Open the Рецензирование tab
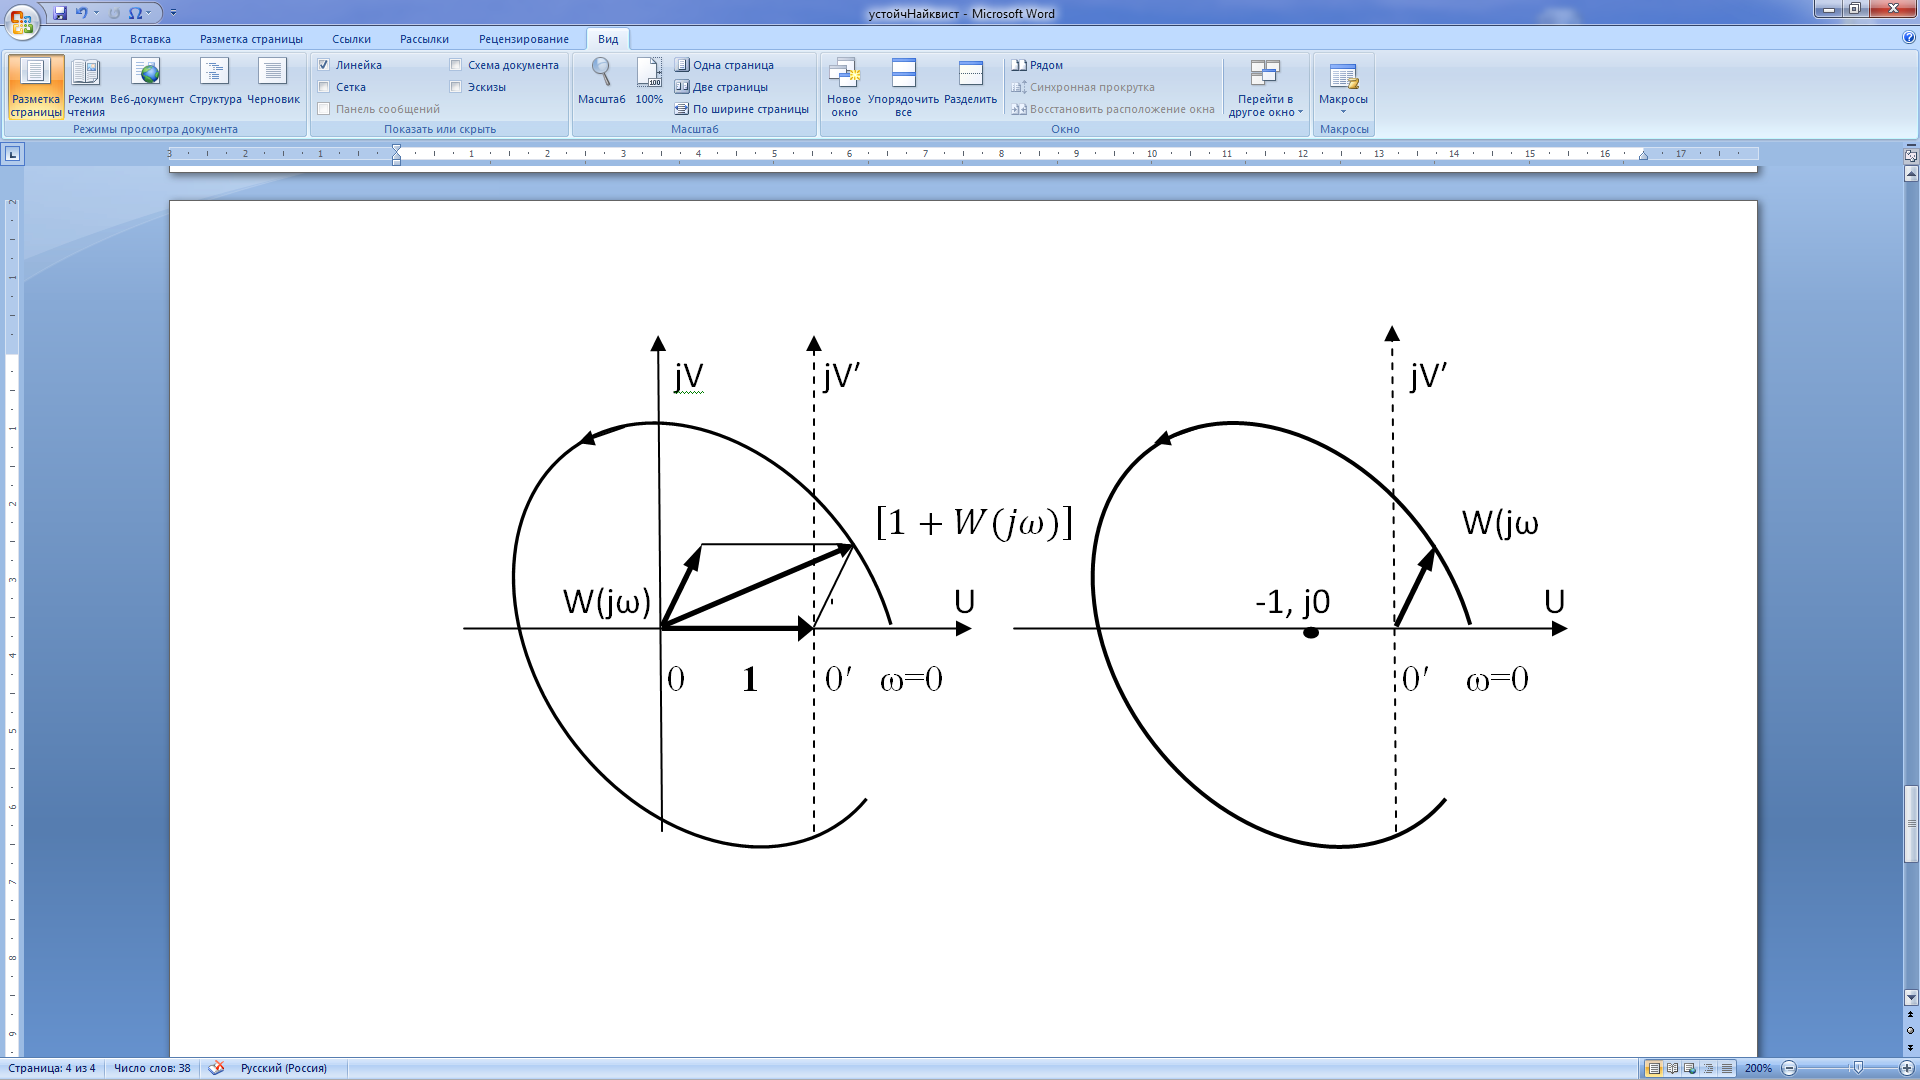The width and height of the screenshot is (1920, 1080). coord(523,39)
